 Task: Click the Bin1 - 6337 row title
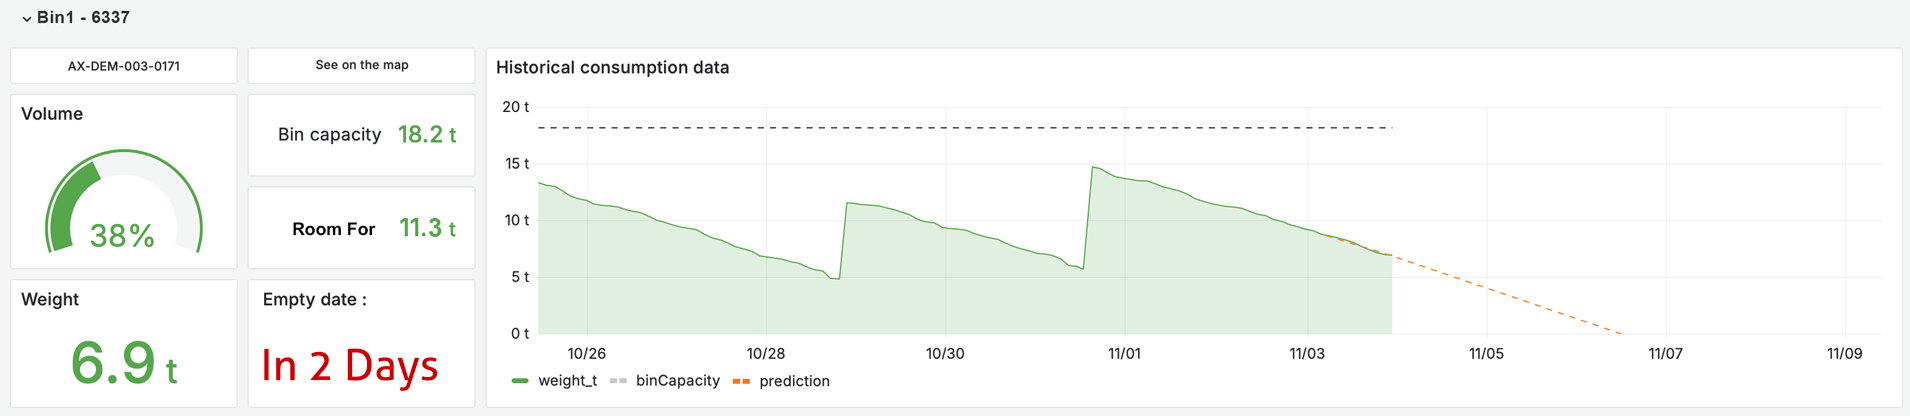coord(83,18)
